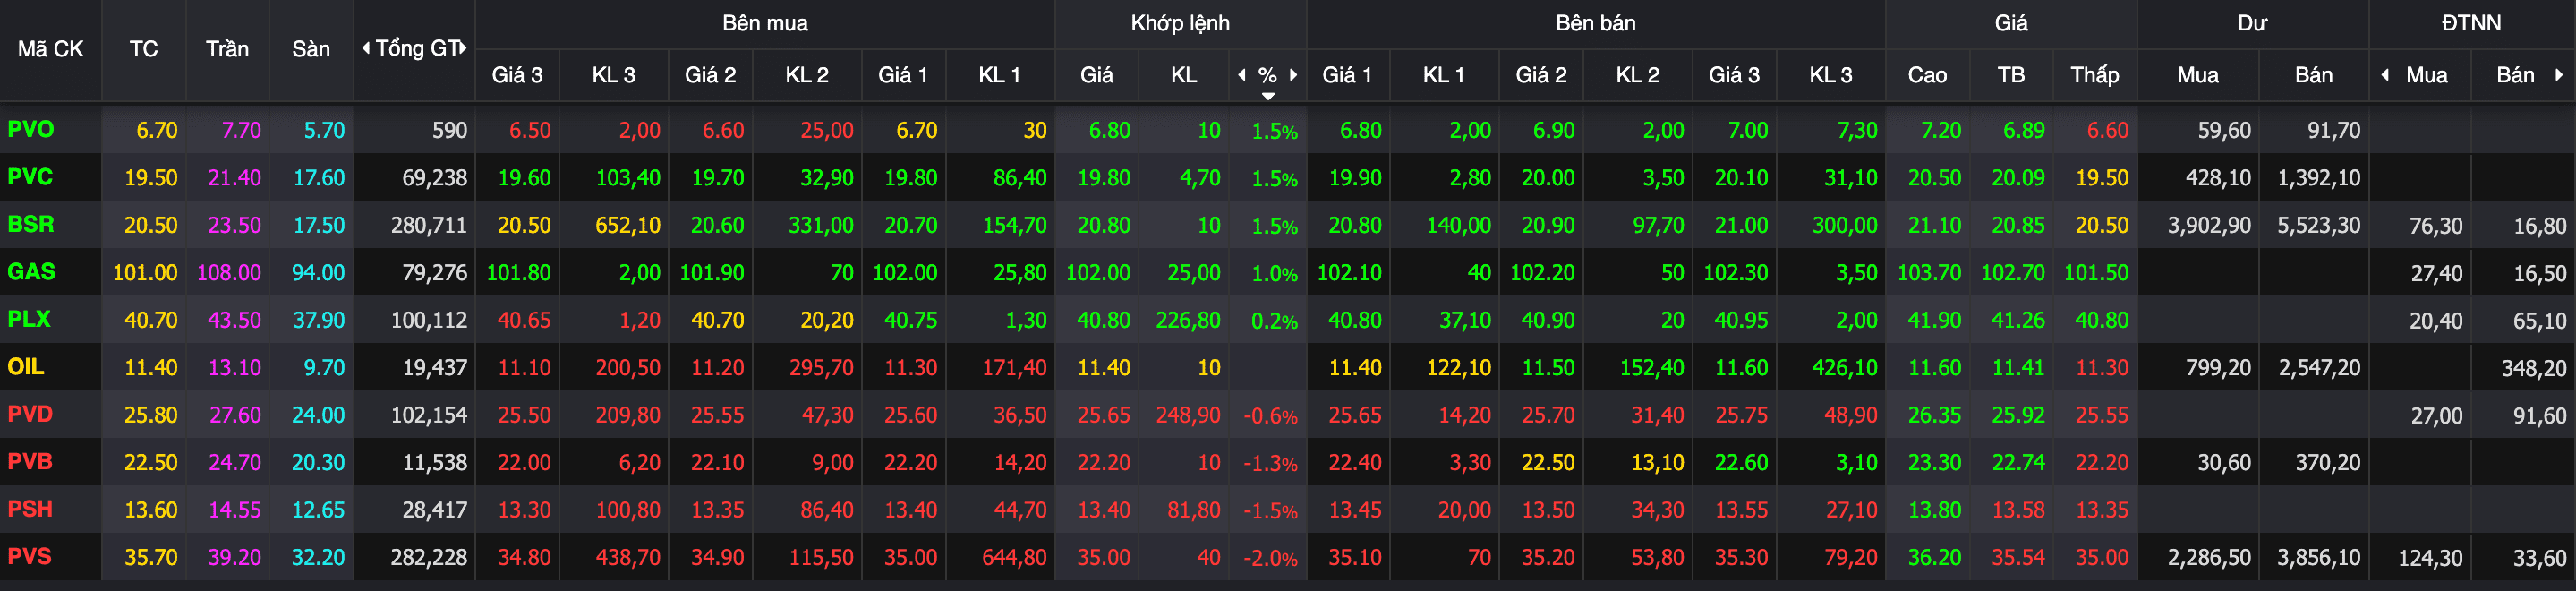Click GAS ceiling price 108.00
The width and height of the screenshot is (2576, 591).
pyautogui.click(x=229, y=273)
